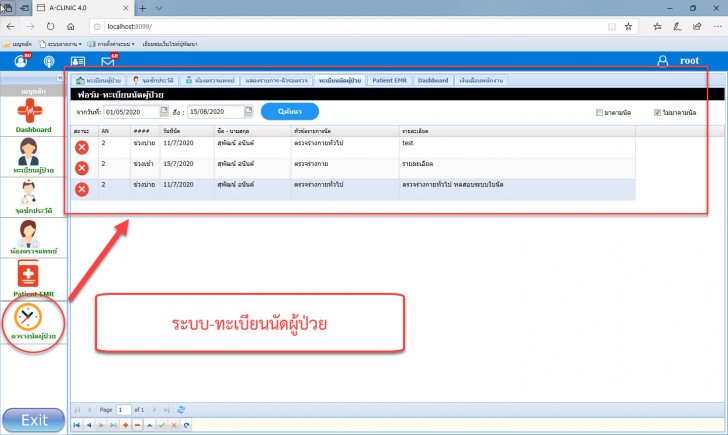Open a new browser tab with plus
The image size is (728, 435).
[143, 8]
